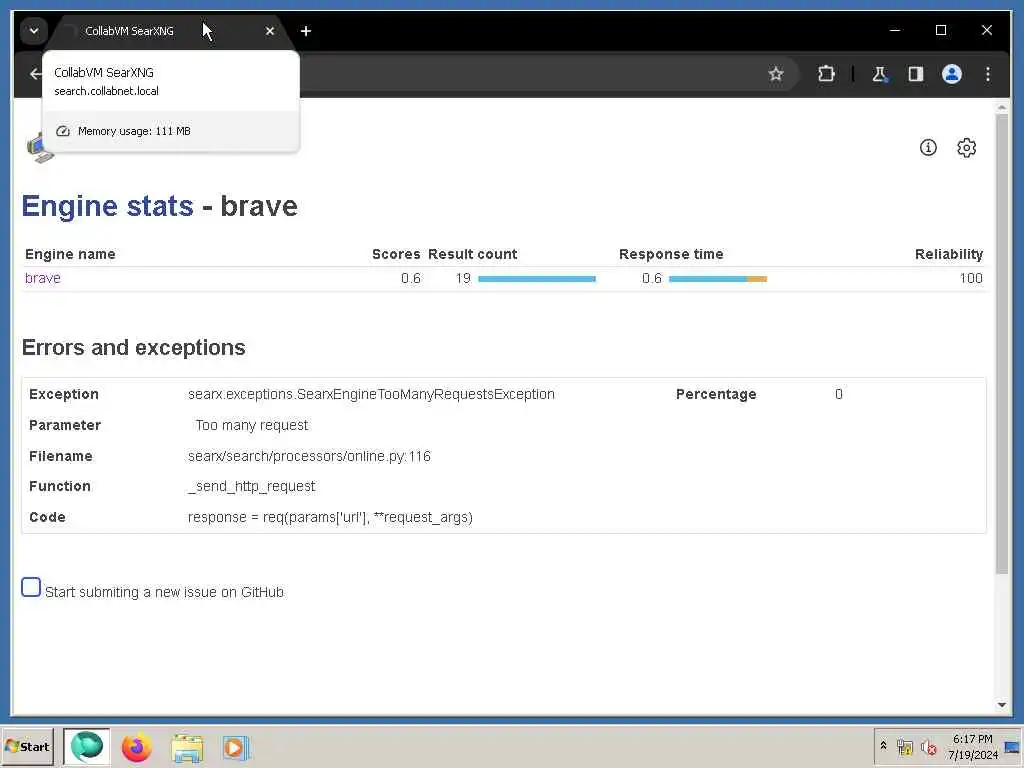Click the Result count column header
Screen dimensions: 1024x768
coord(472,254)
